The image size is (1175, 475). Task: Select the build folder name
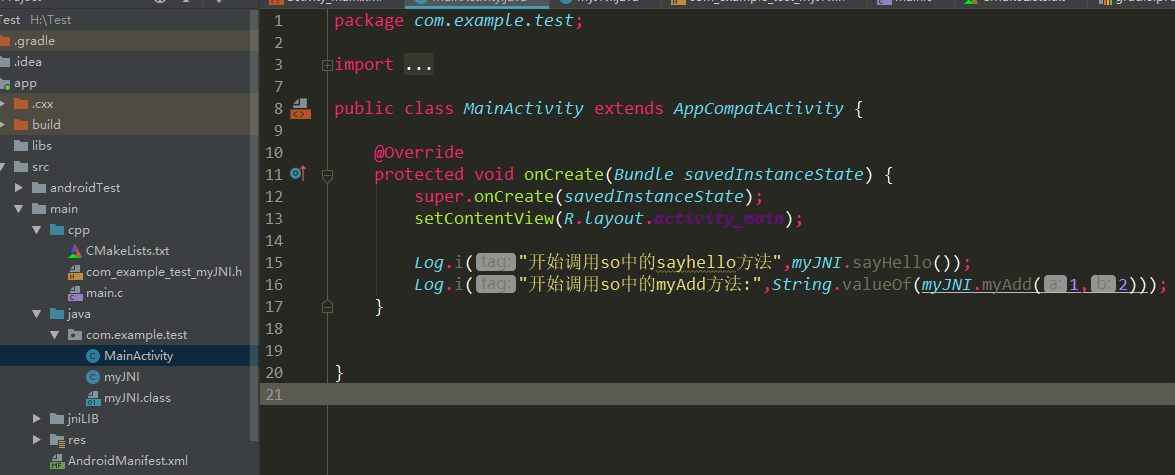(46, 125)
